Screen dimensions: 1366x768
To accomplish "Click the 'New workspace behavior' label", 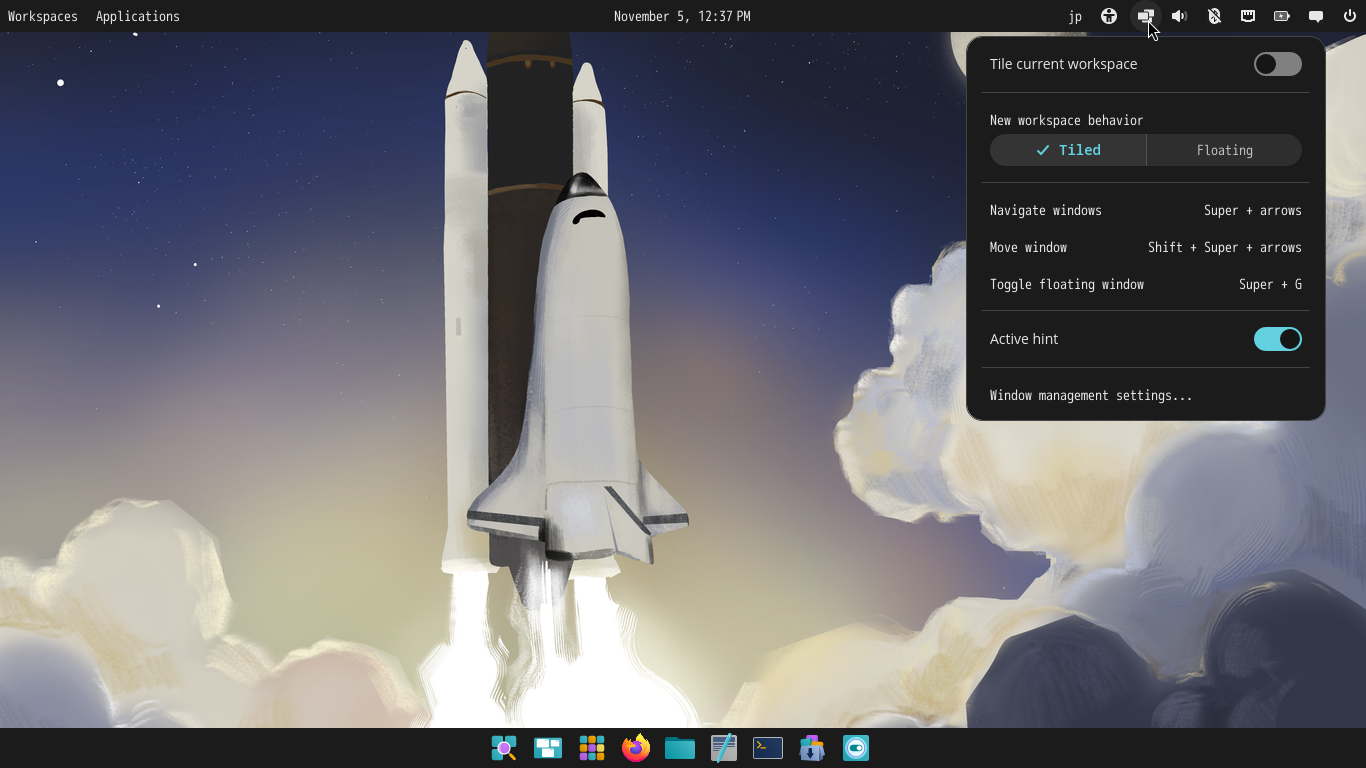I will [x=1066, y=120].
